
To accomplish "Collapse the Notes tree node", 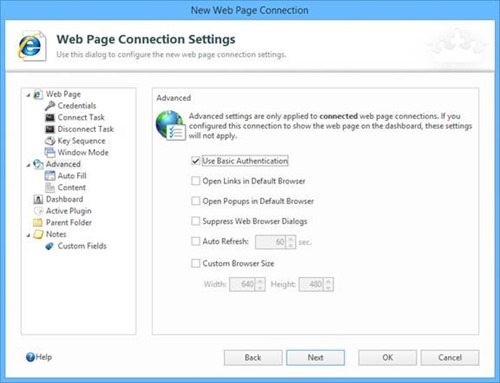I will pyautogui.click(x=28, y=235).
